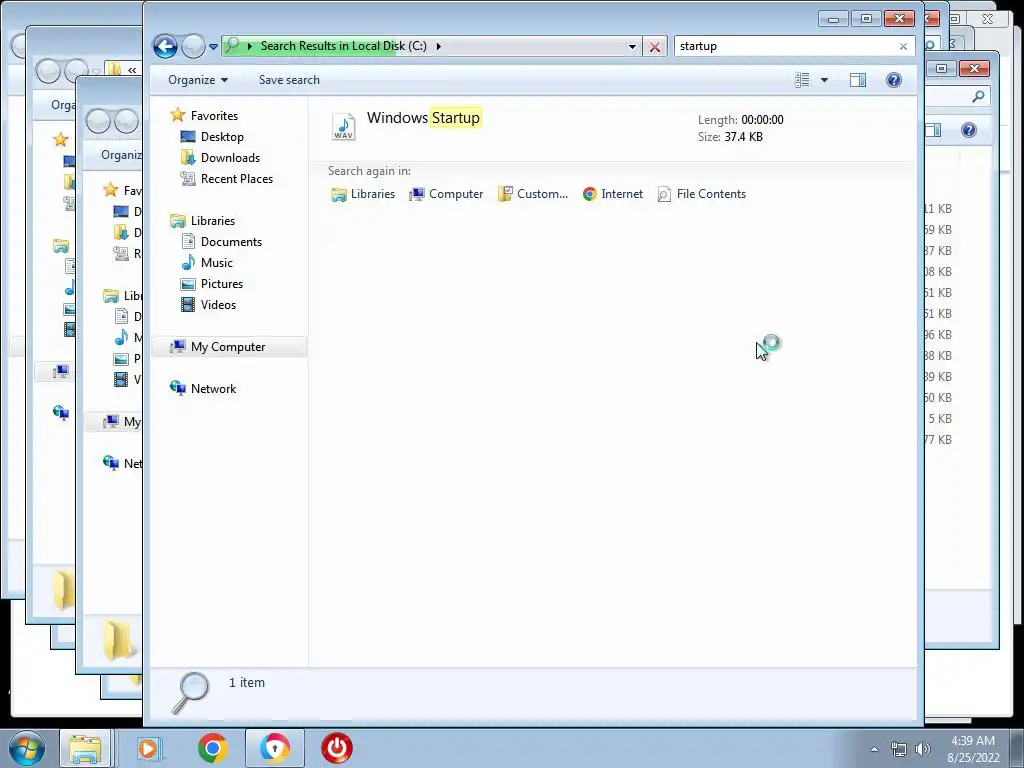Click help icon in the right background window

(968, 130)
